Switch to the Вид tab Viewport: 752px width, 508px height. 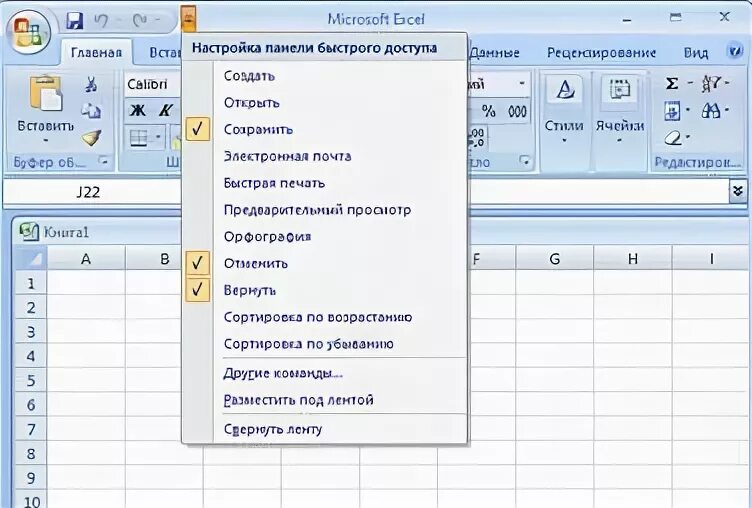[695, 52]
